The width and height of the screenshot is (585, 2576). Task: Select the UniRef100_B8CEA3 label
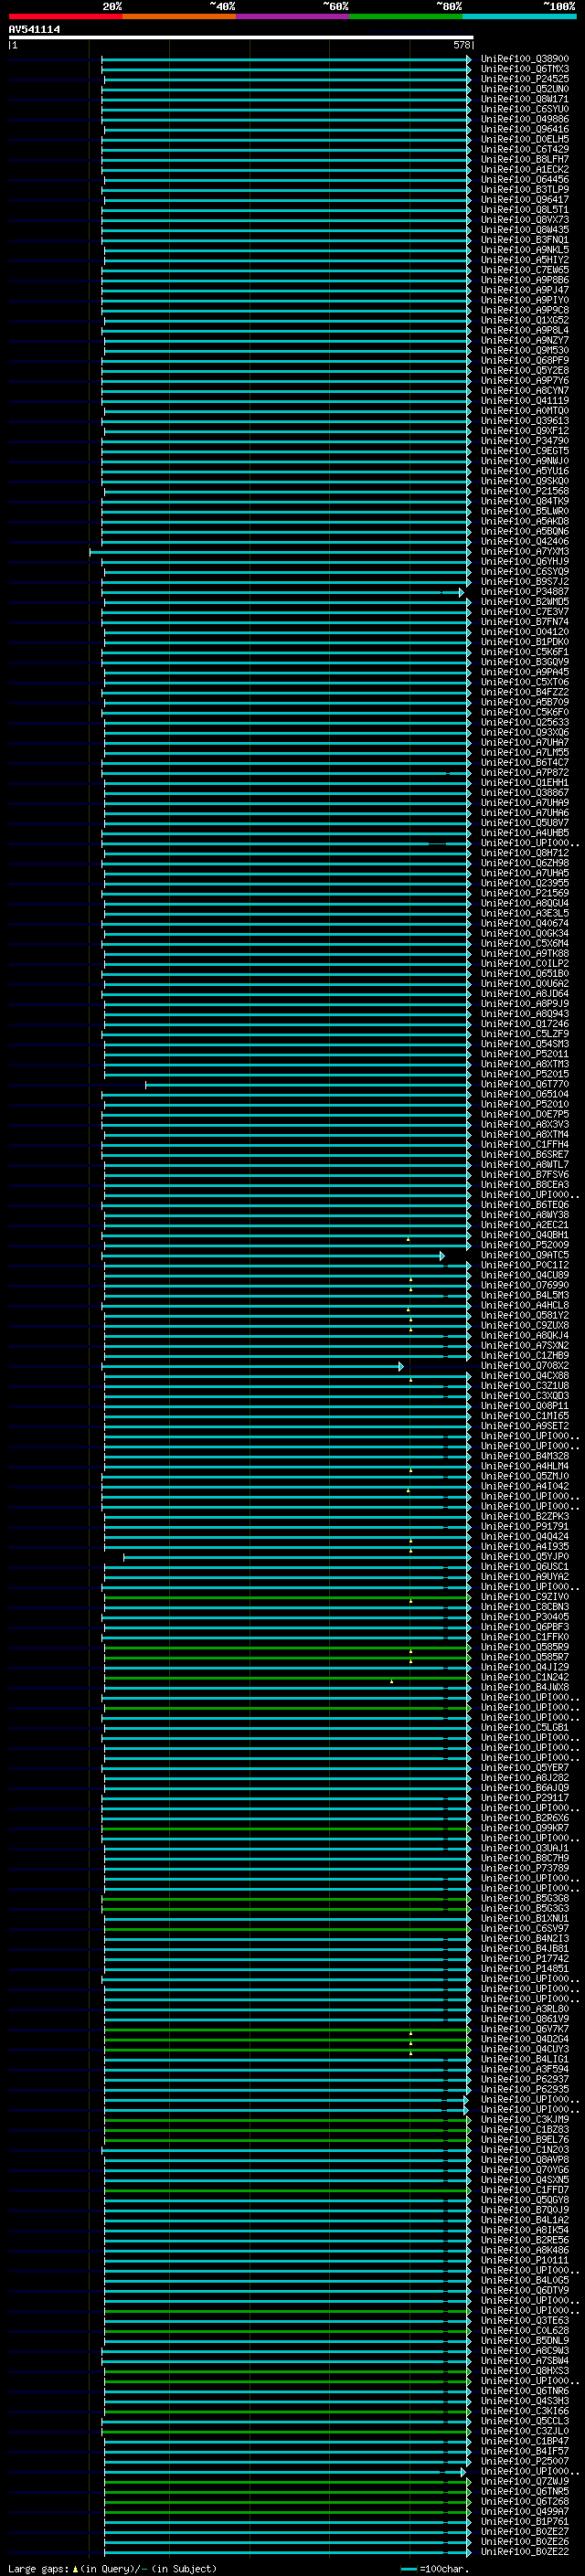(525, 1185)
